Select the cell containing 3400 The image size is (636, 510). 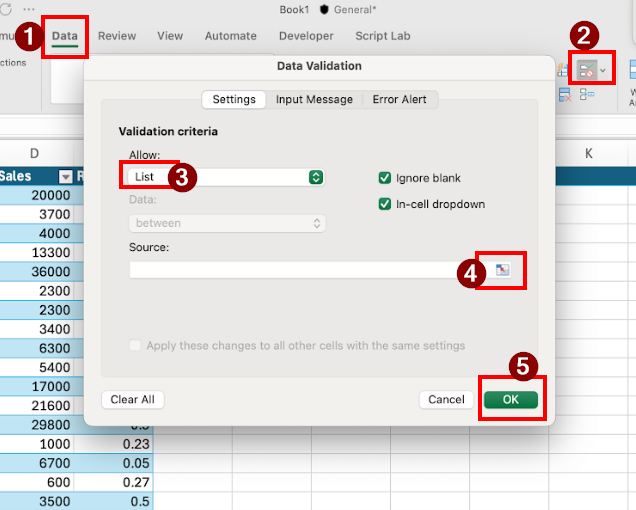click(37, 329)
